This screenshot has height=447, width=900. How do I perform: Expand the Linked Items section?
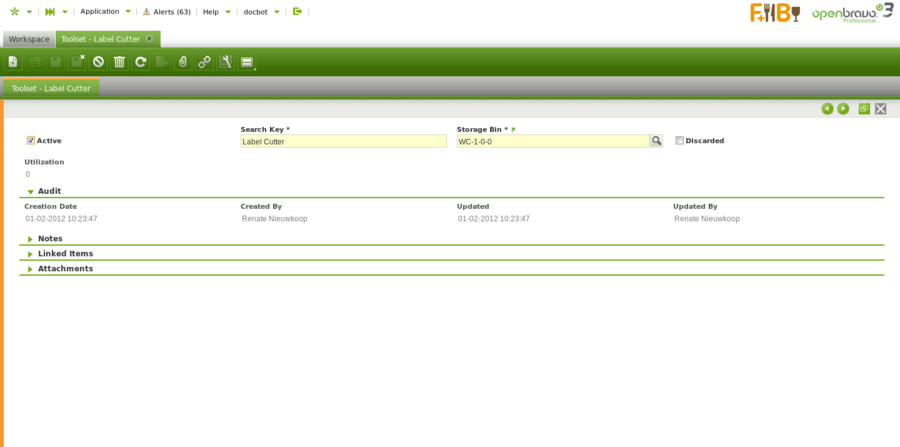(x=31, y=254)
